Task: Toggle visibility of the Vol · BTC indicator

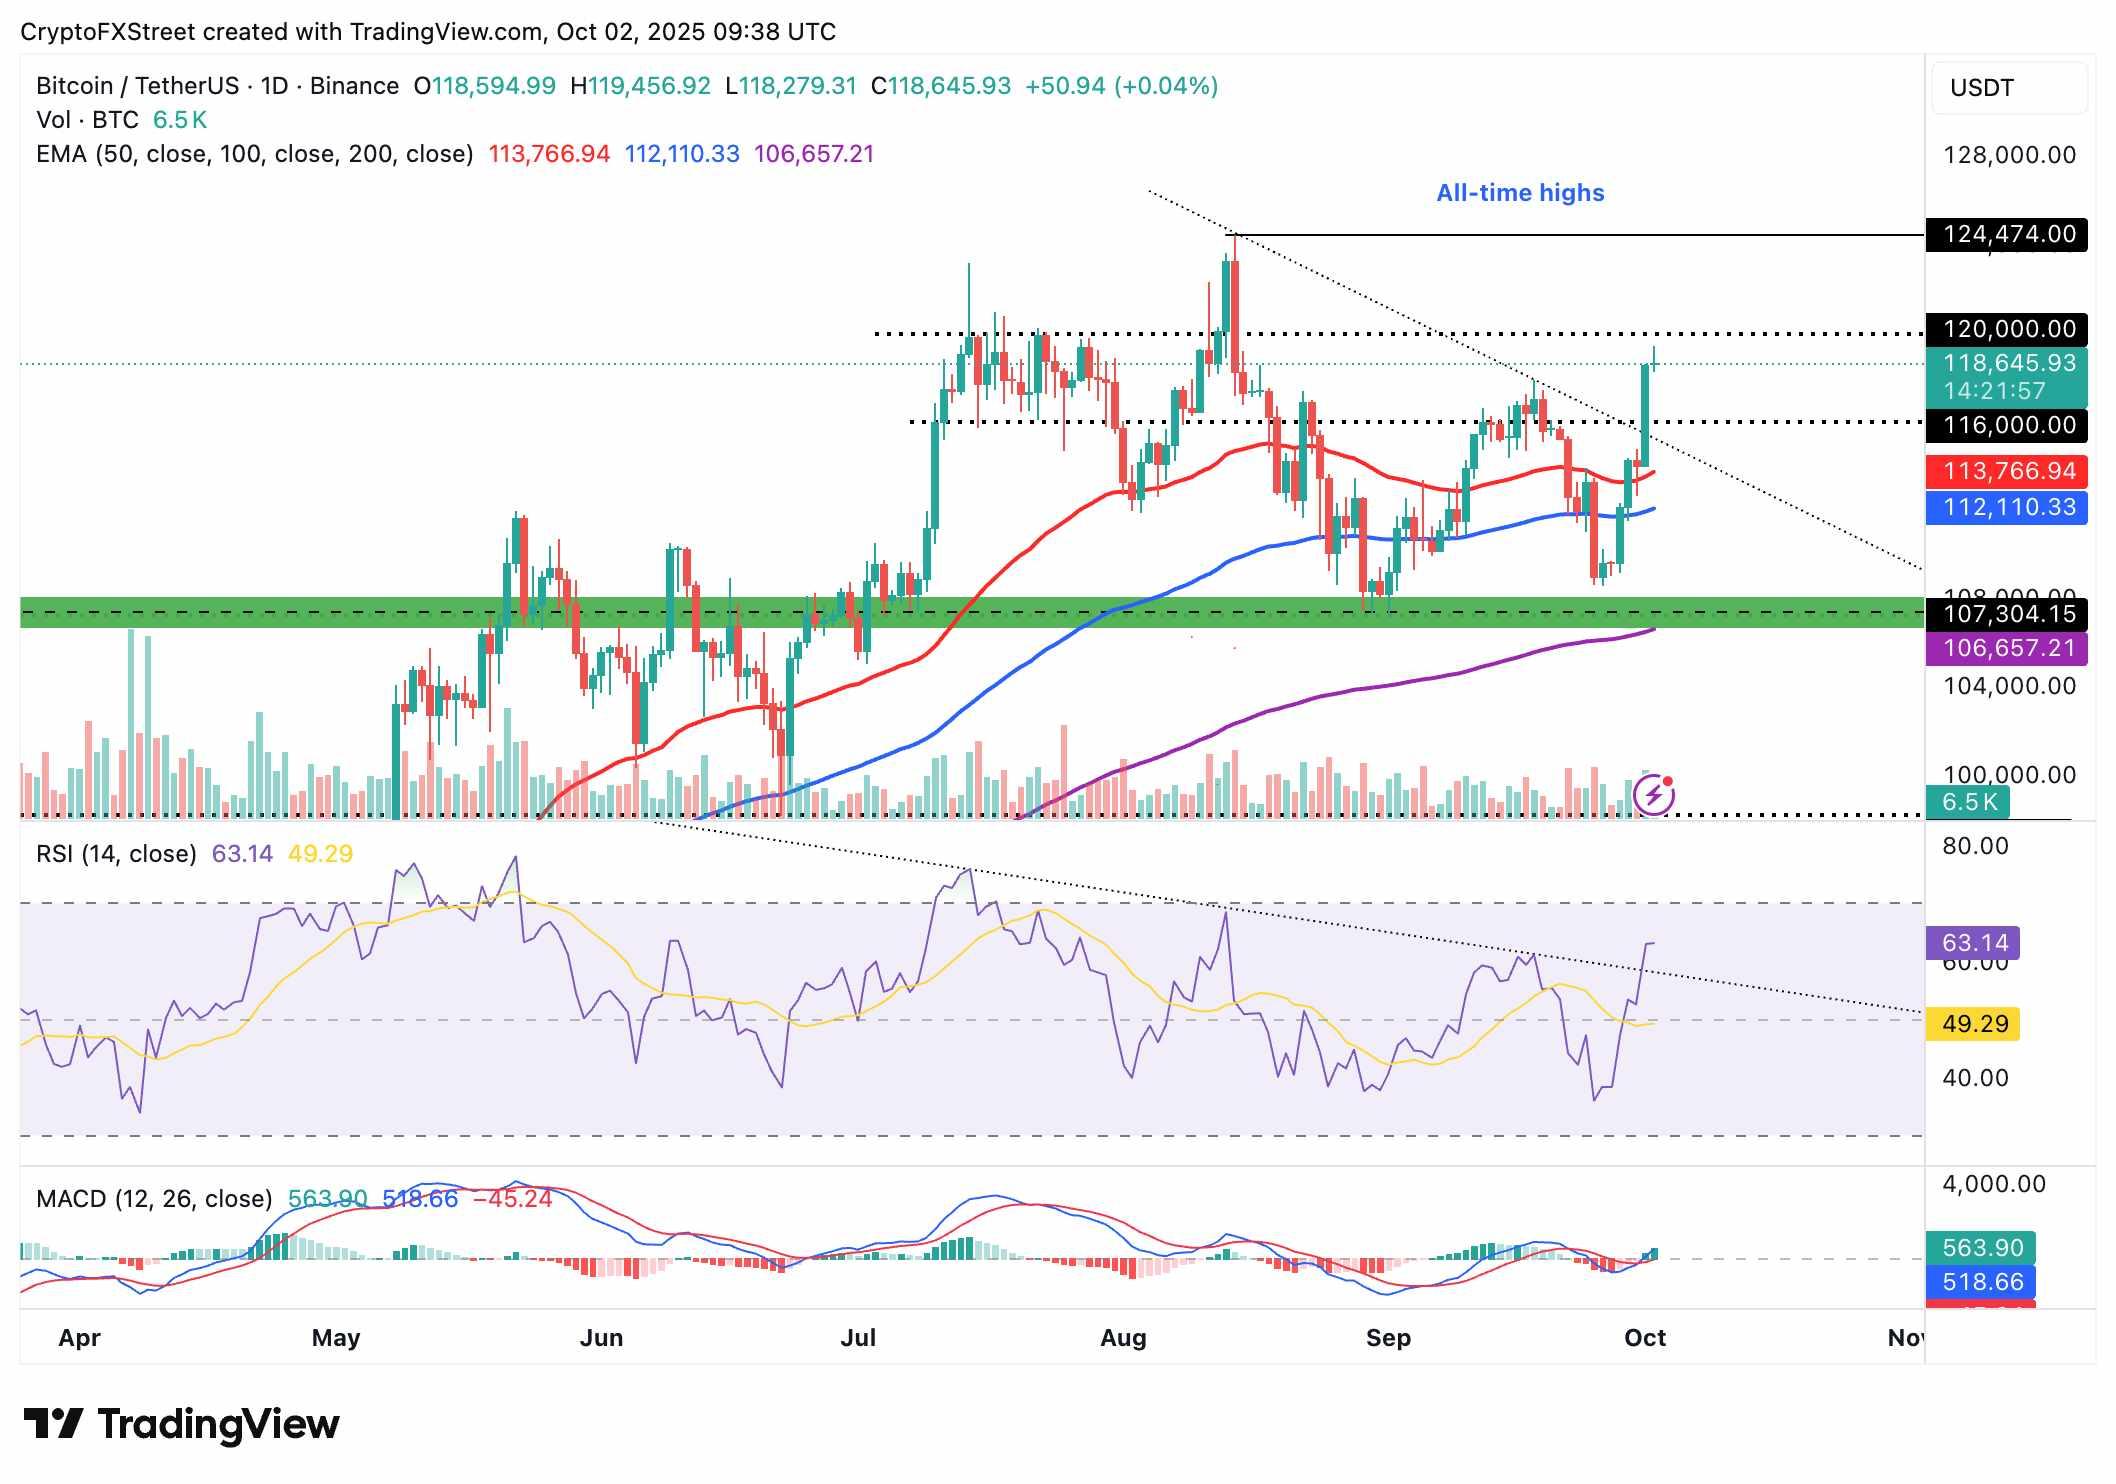Action: [85, 119]
